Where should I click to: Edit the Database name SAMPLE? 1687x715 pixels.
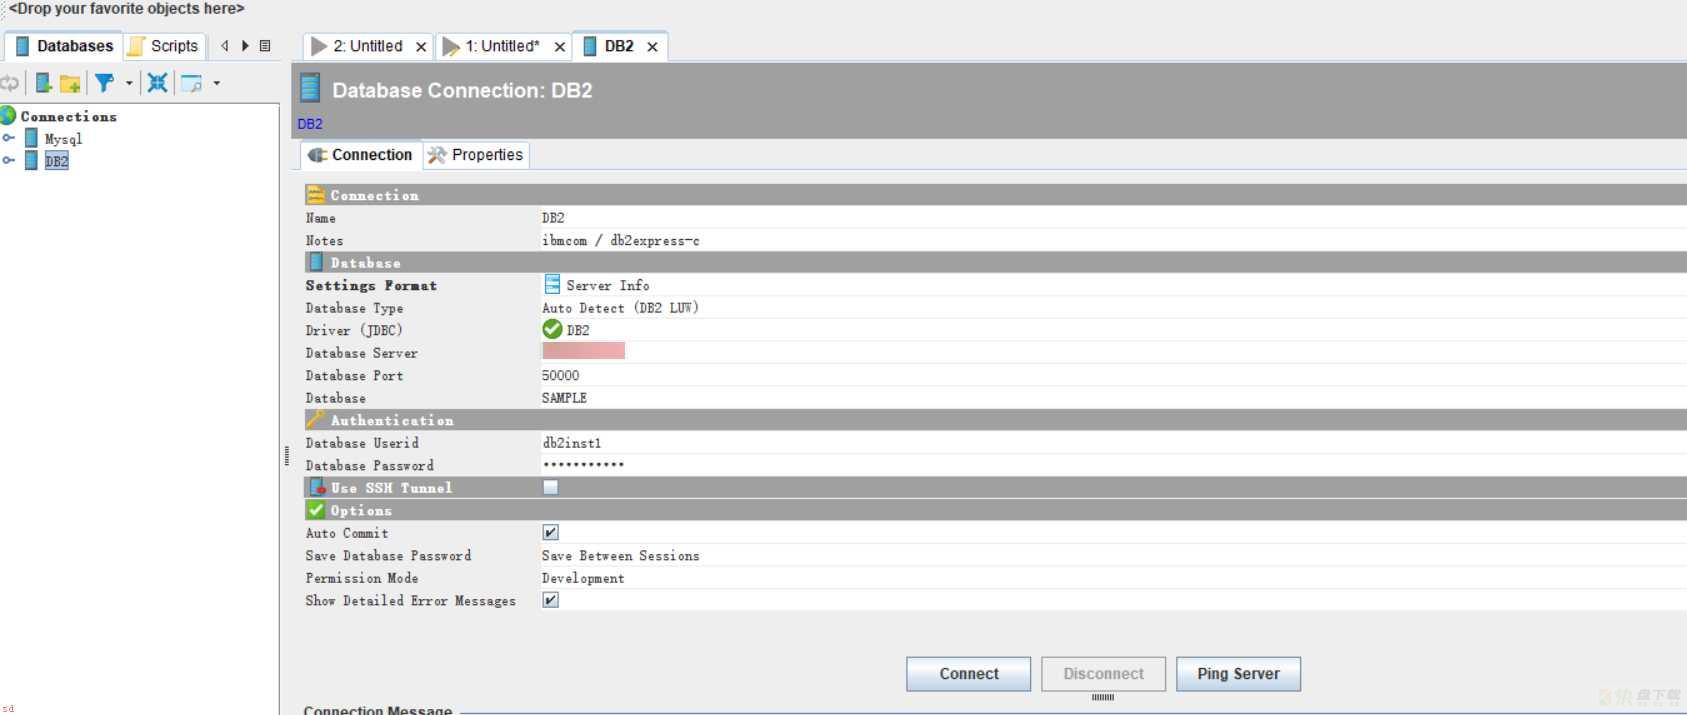point(1113,398)
